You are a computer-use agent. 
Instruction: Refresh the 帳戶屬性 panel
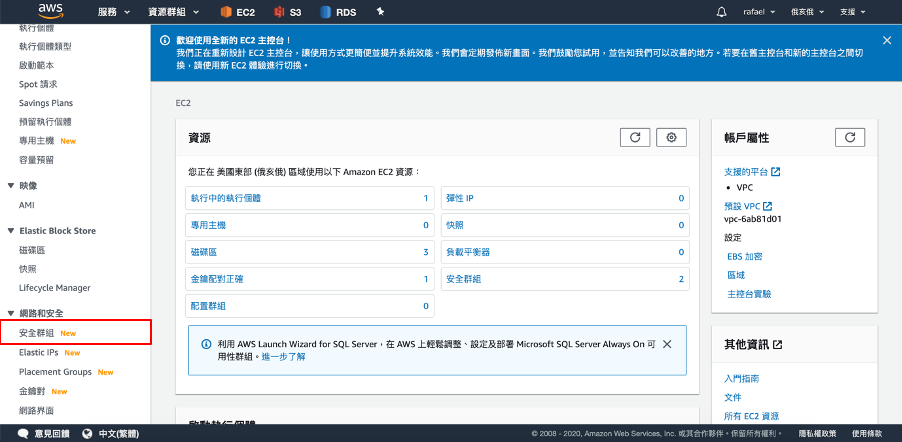[850, 138]
